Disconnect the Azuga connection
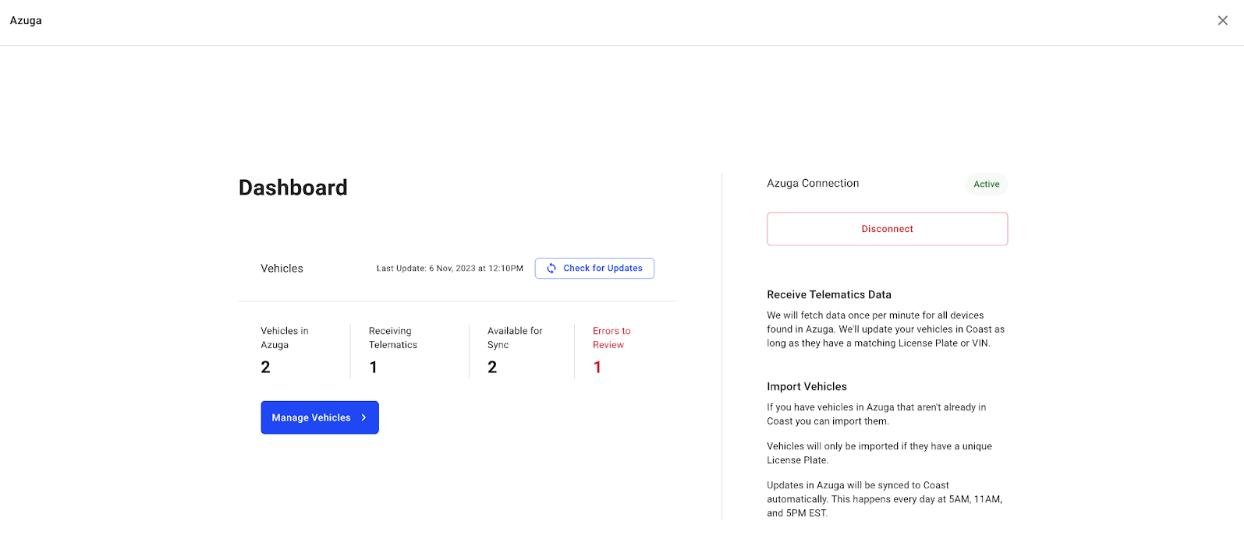The height and width of the screenshot is (552, 1244). click(887, 229)
